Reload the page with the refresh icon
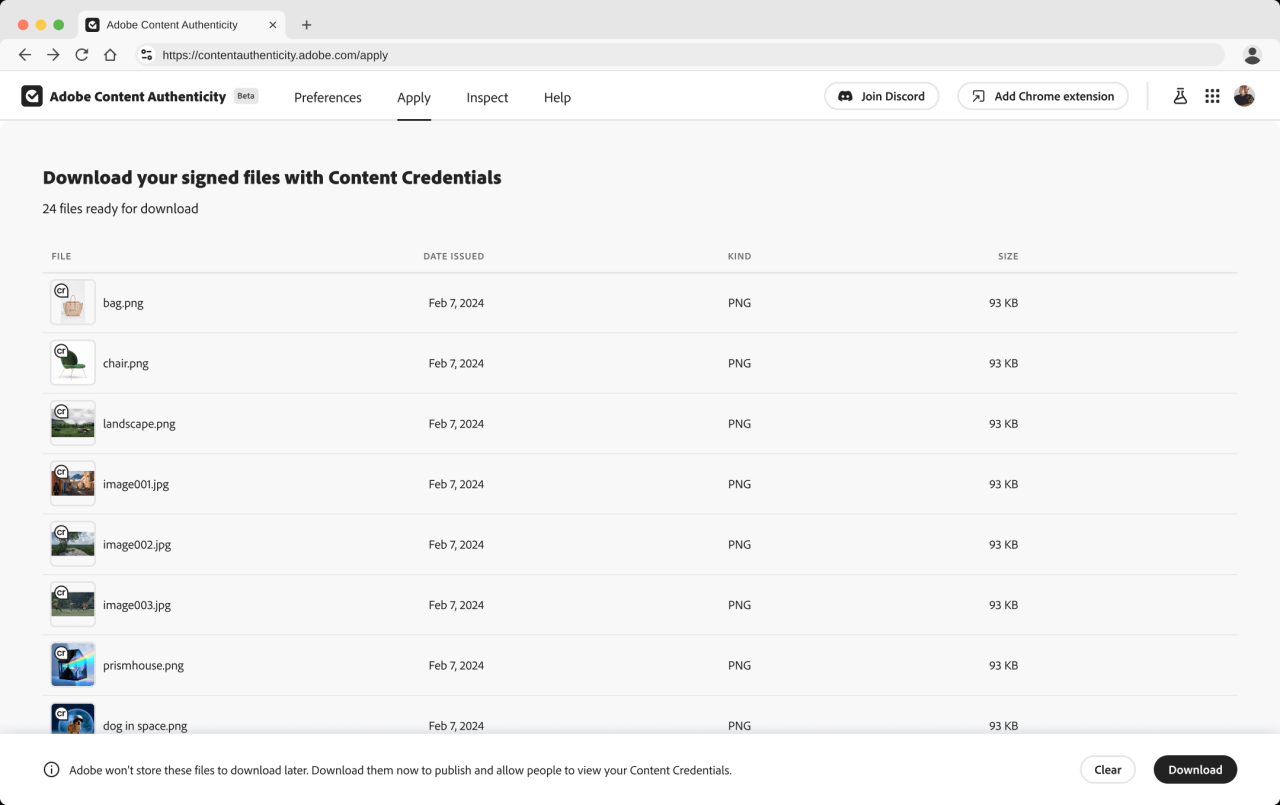Viewport: 1280px width, 805px height. pos(81,55)
